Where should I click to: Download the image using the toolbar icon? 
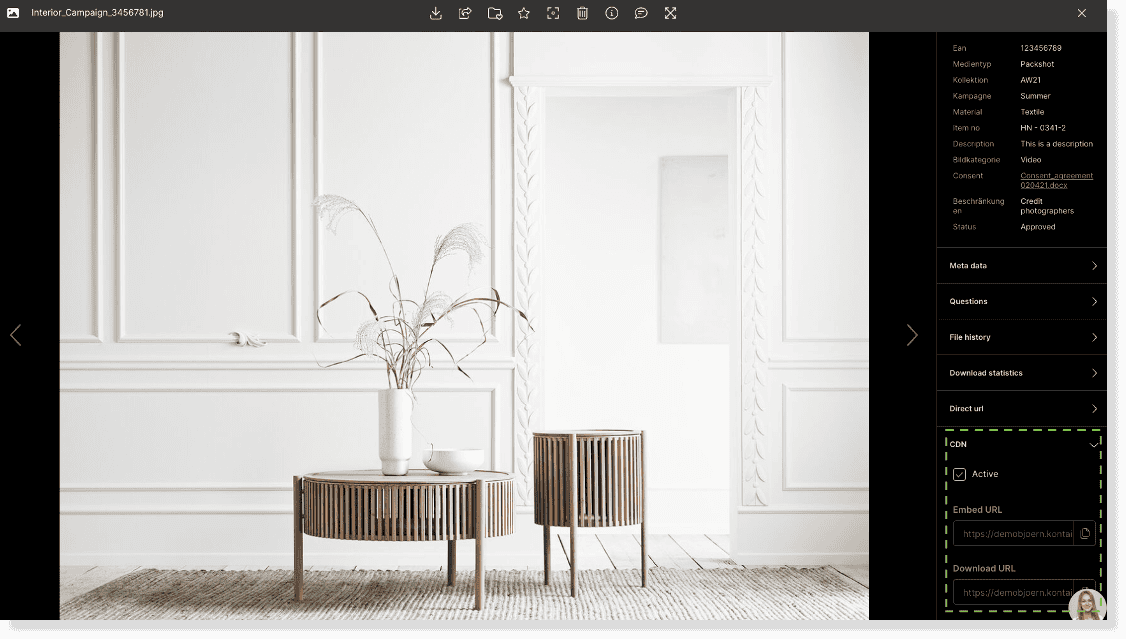click(x=436, y=13)
